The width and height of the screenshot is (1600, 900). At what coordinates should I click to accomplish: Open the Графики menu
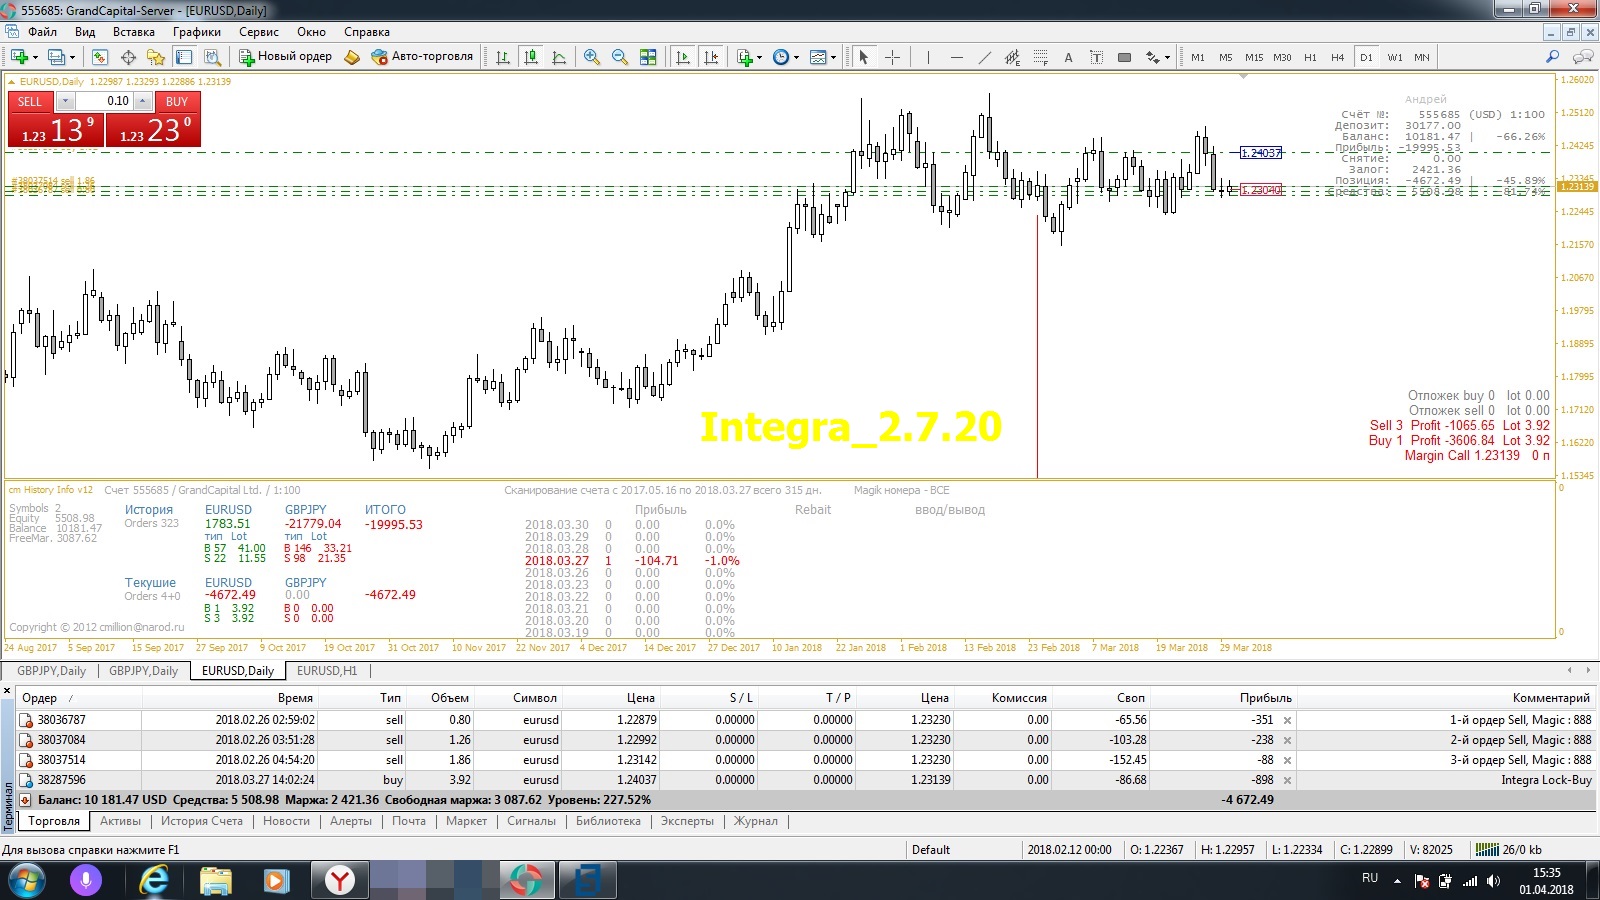coord(196,32)
